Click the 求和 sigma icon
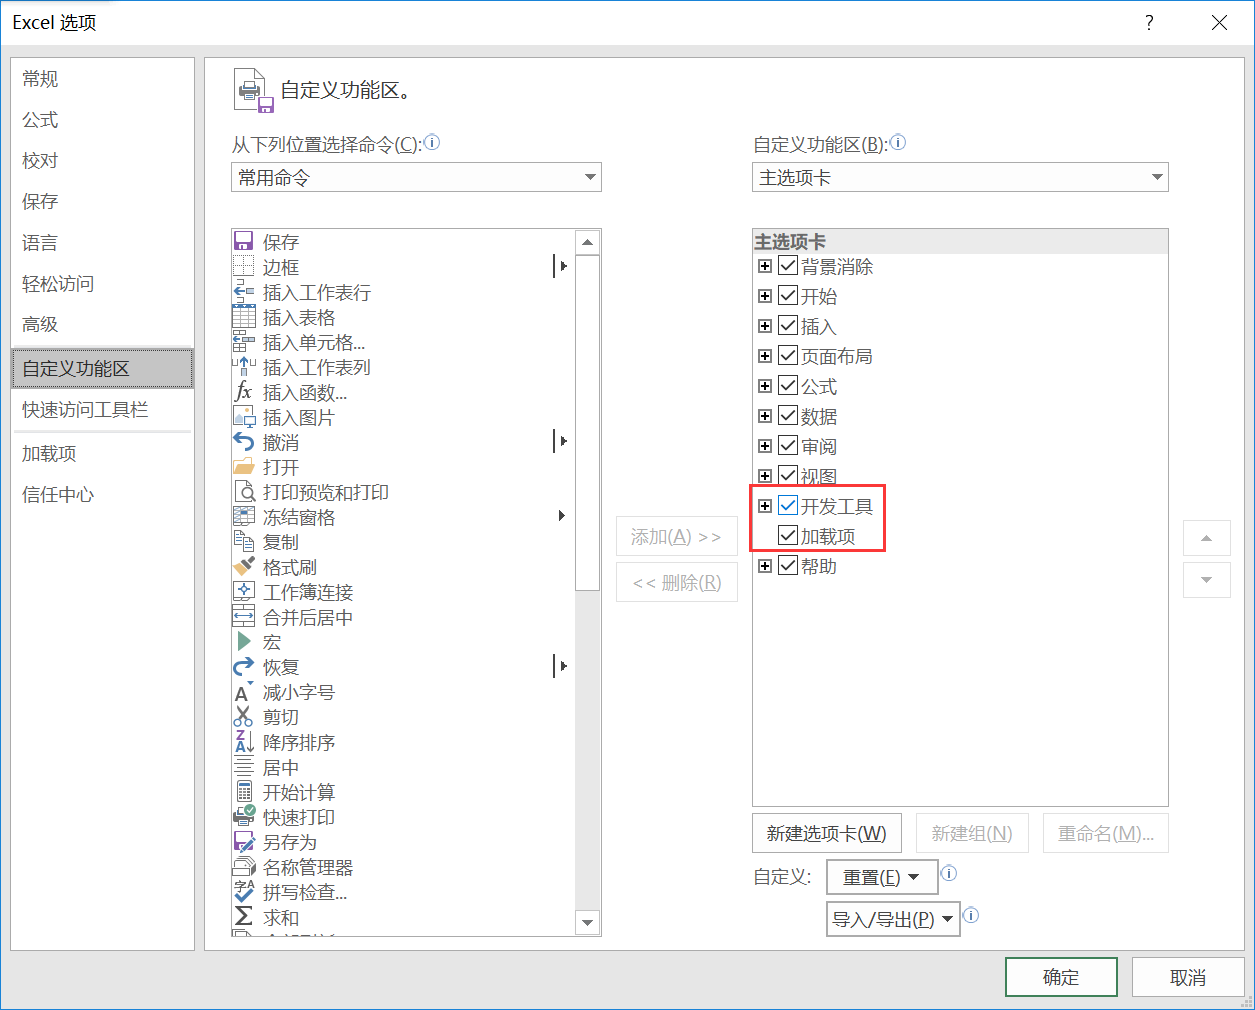The height and width of the screenshot is (1010, 1255). pos(243,917)
